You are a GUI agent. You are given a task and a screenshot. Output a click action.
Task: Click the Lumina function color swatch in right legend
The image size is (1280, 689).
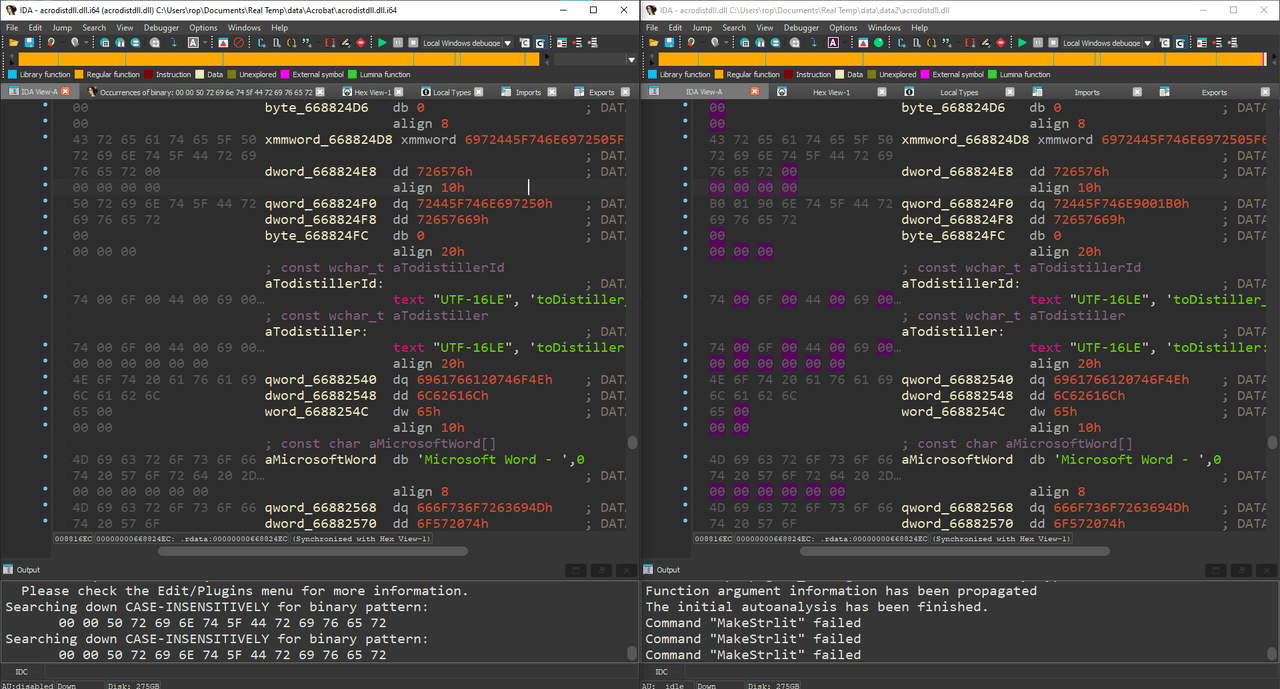tap(992, 74)
